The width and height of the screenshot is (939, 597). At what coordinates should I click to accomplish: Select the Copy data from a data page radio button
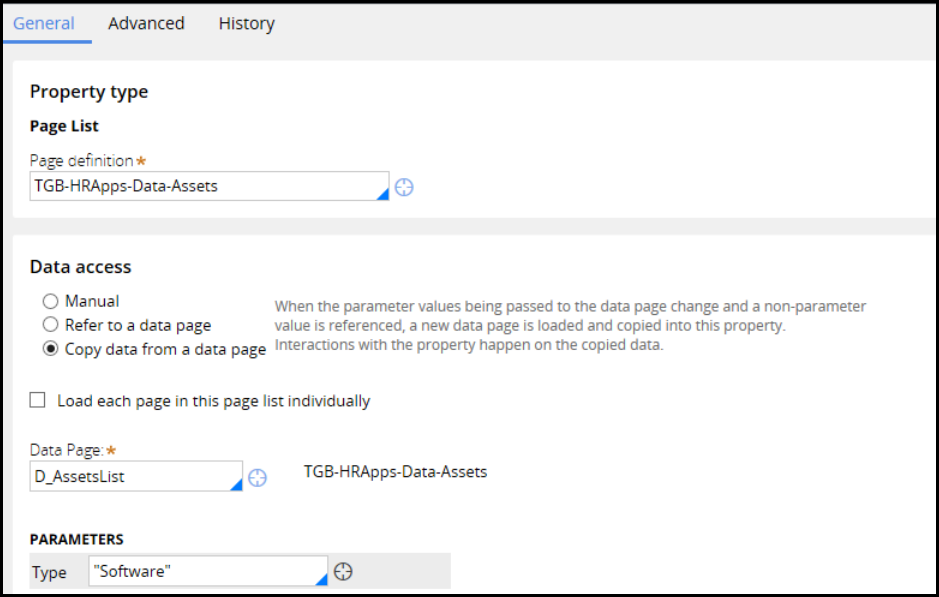click(x=51, y=349)
